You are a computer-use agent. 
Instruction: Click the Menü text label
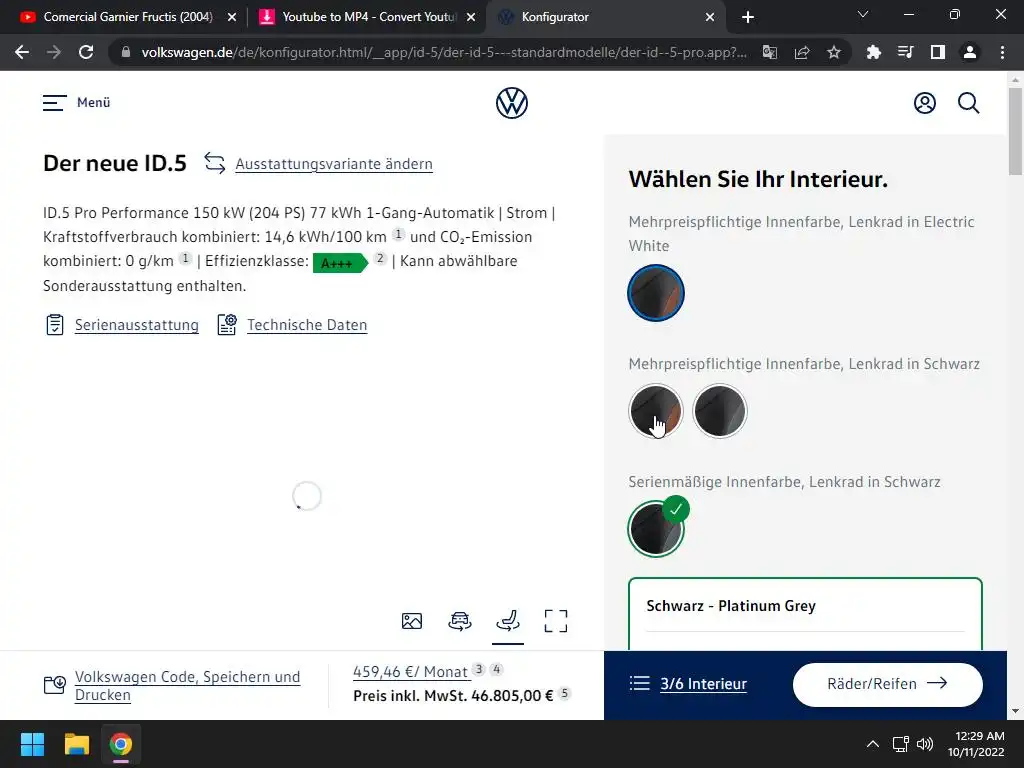point(93,103)
